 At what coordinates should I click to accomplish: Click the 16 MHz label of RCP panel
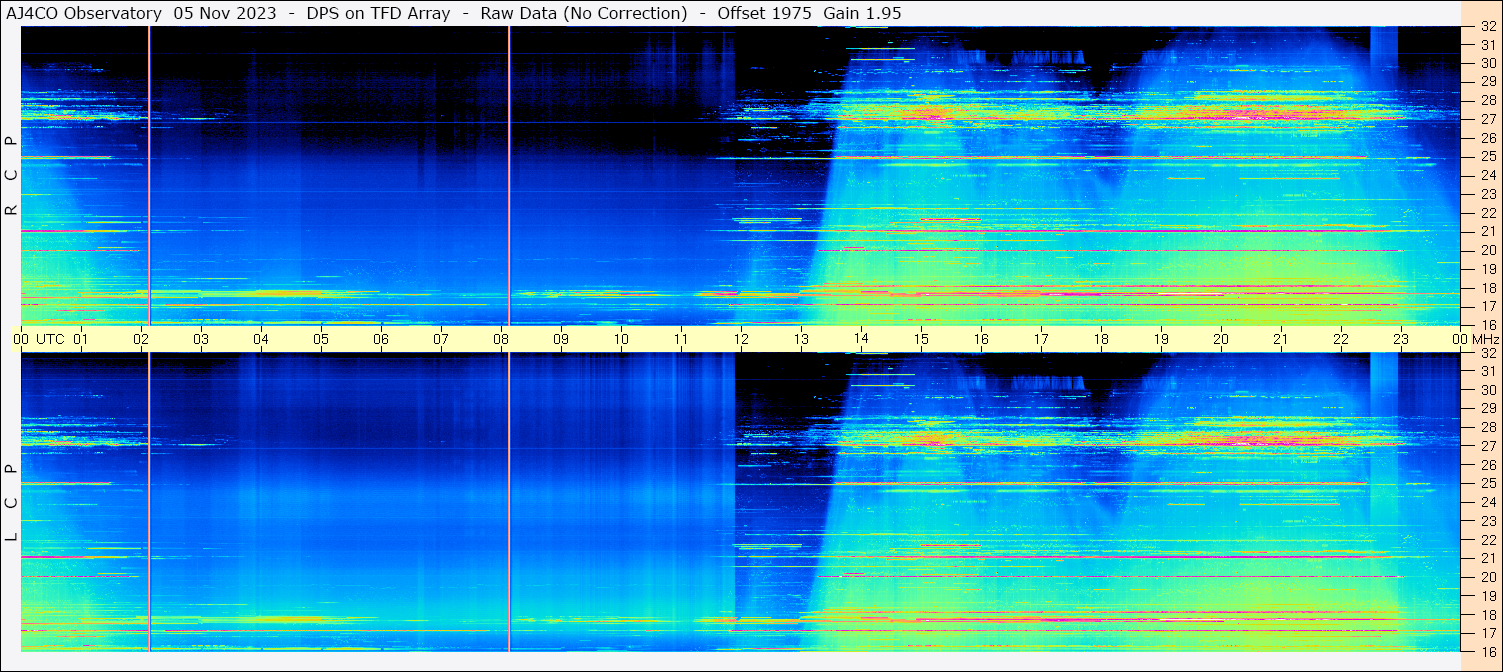click(1487, 325)
